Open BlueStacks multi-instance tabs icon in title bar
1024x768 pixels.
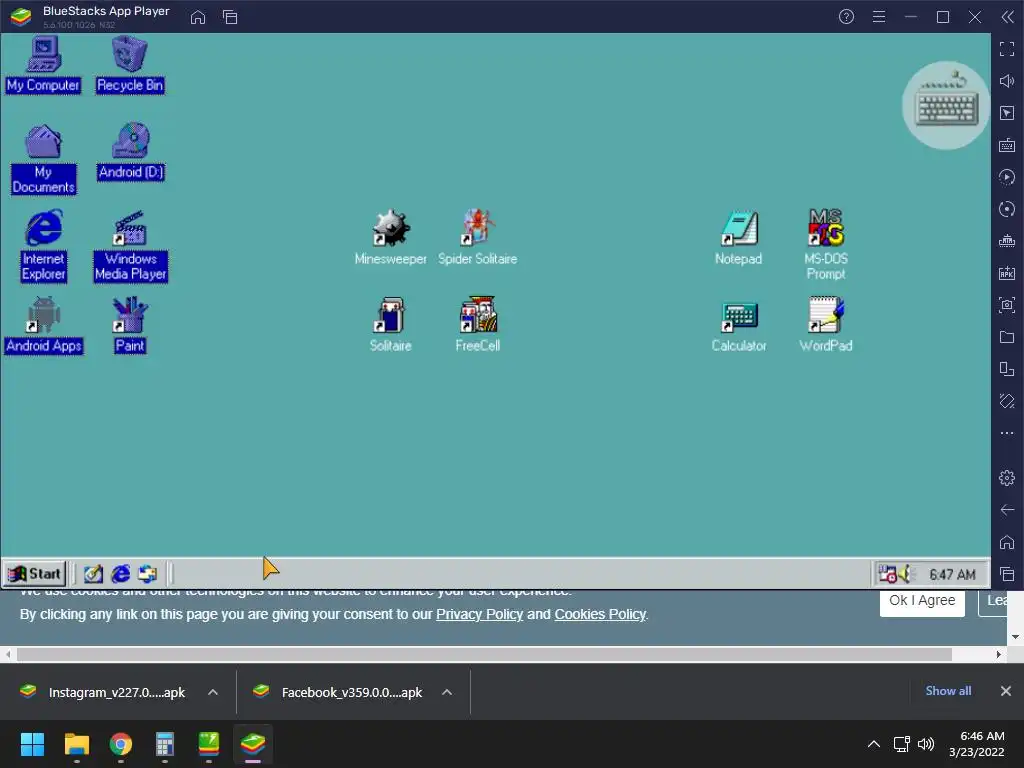coord(230,18)
